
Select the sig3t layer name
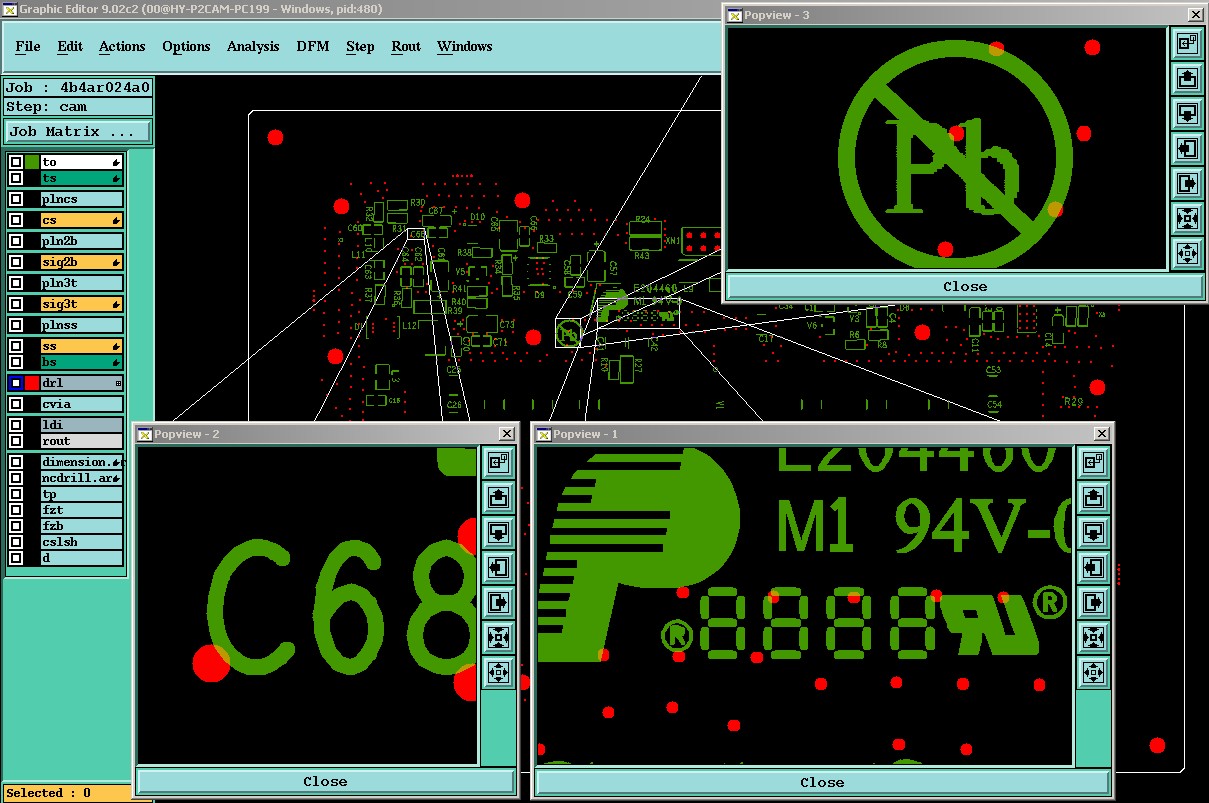pyautogui.click(x=82, y=304)
